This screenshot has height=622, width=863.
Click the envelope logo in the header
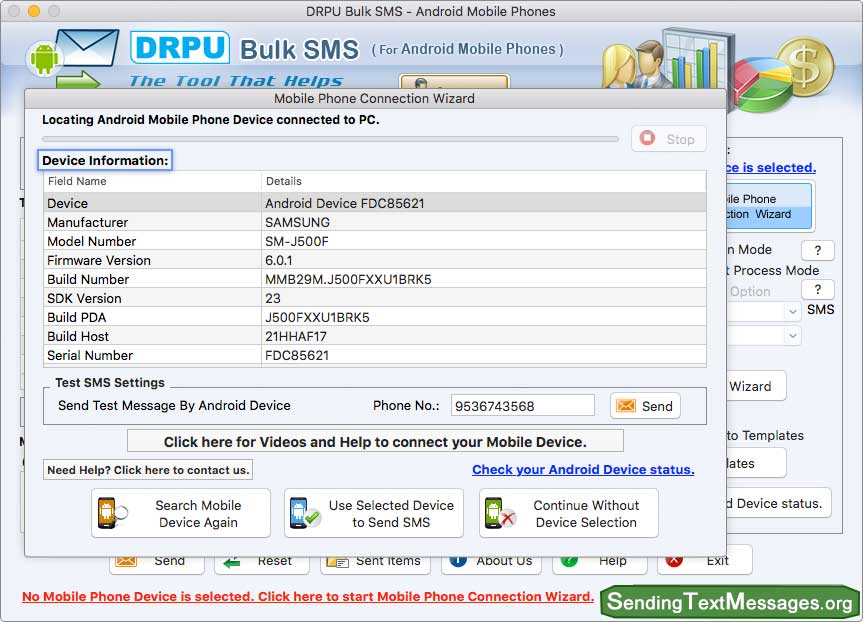click(x=88, y=48)
